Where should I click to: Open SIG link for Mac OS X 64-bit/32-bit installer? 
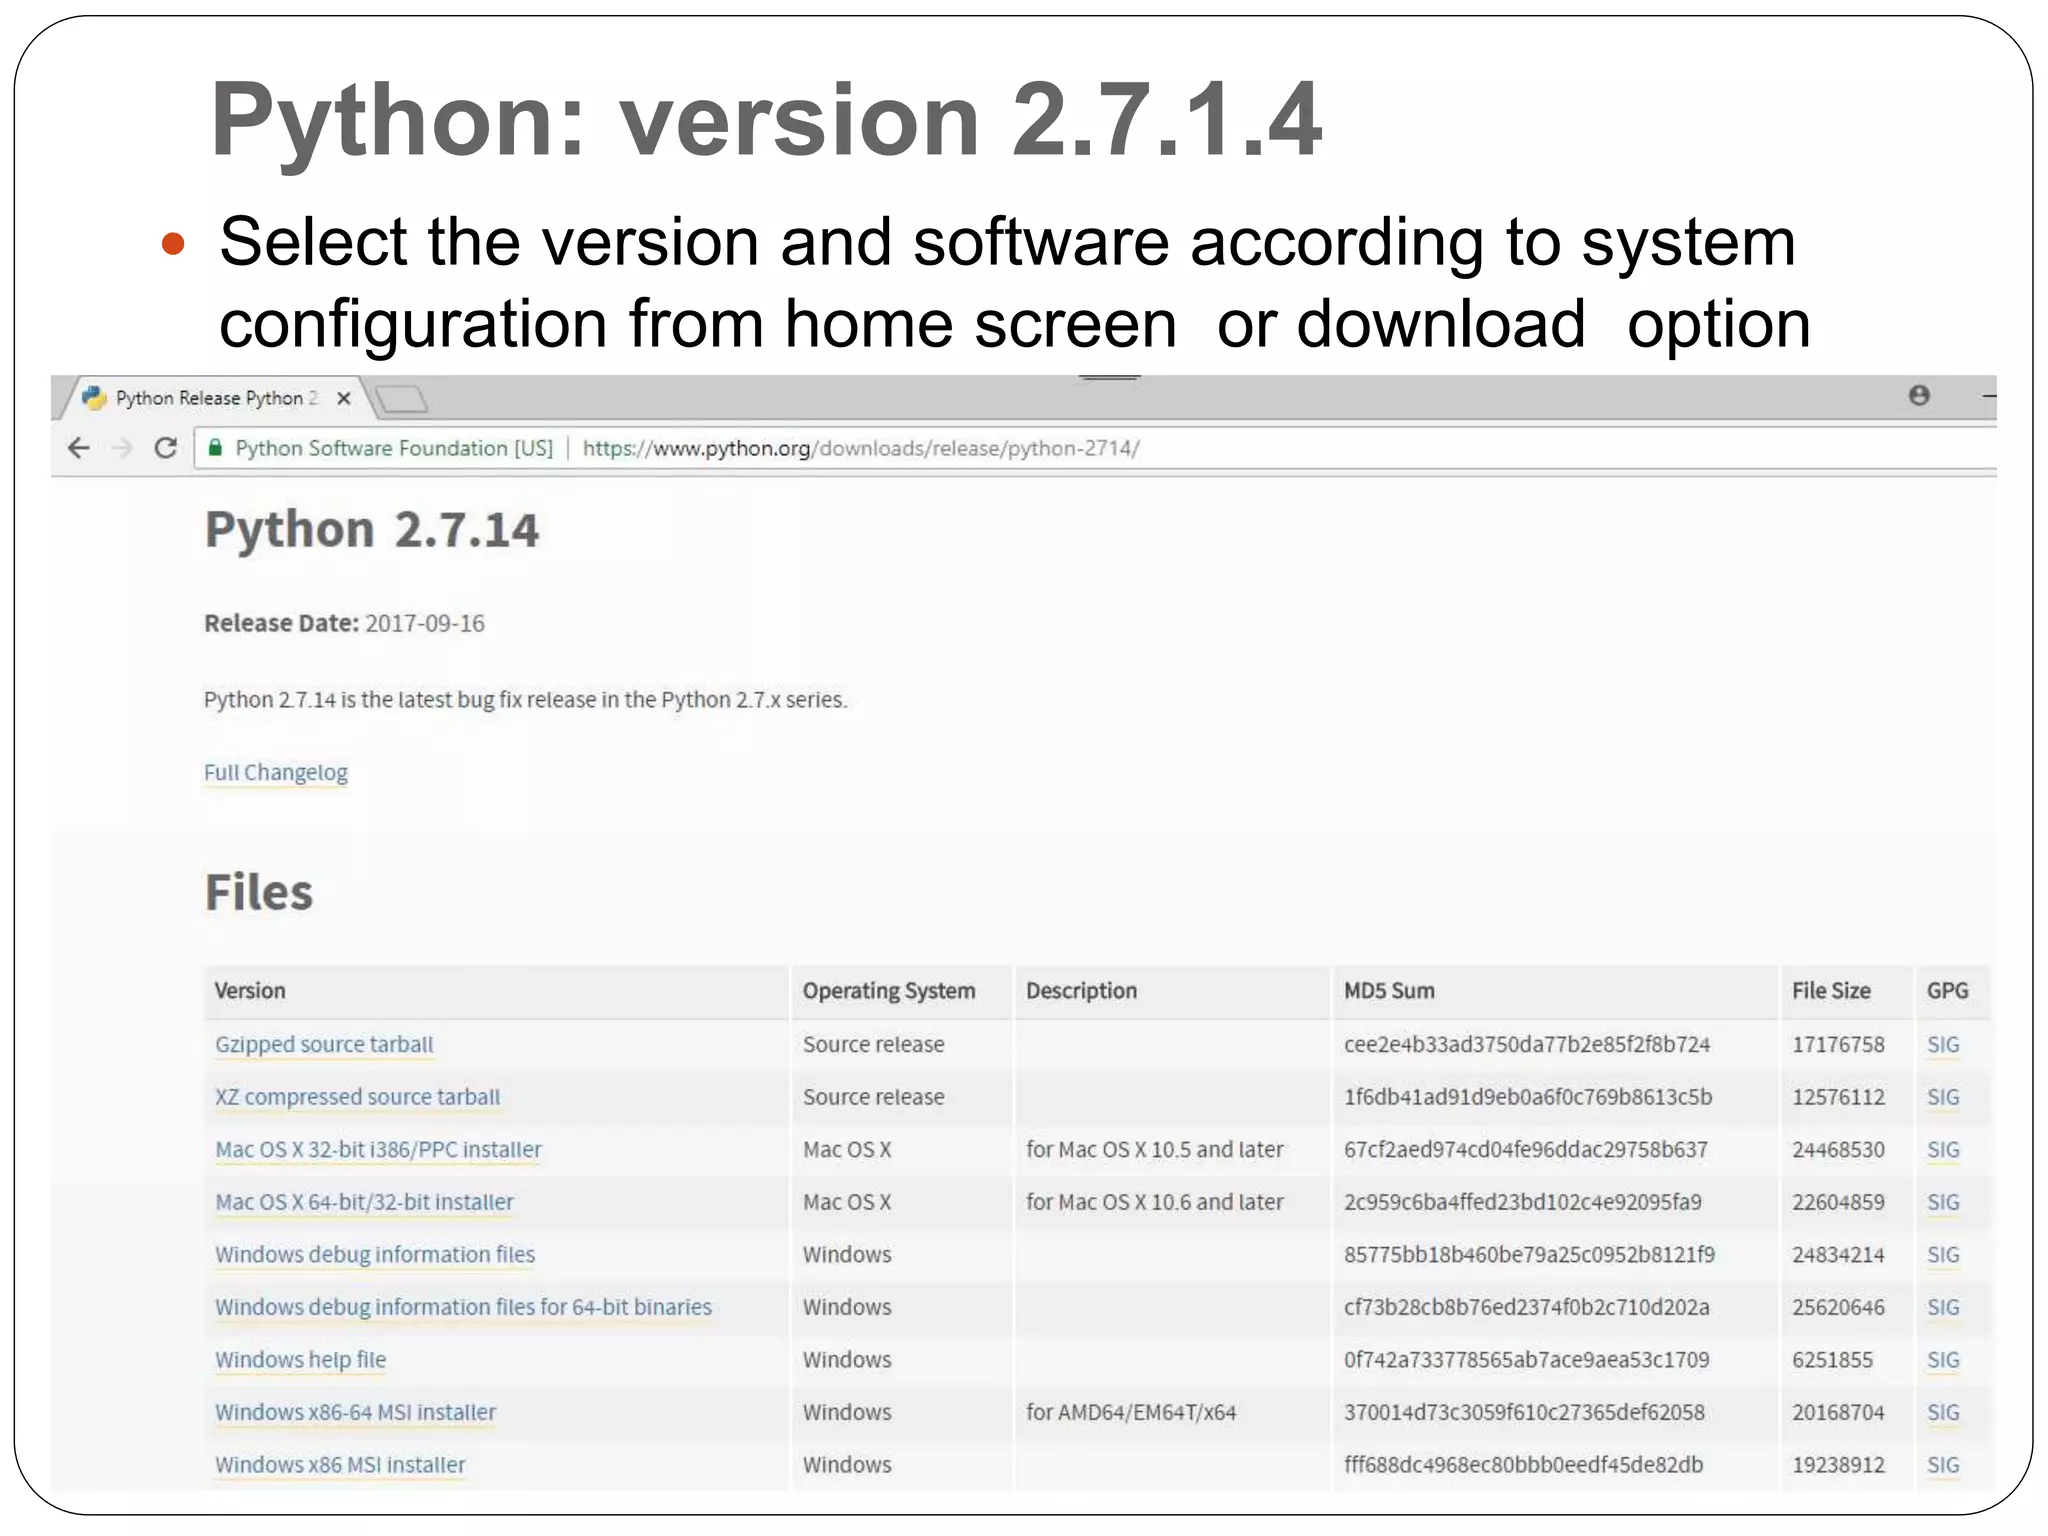[x=1943, y=1202]
